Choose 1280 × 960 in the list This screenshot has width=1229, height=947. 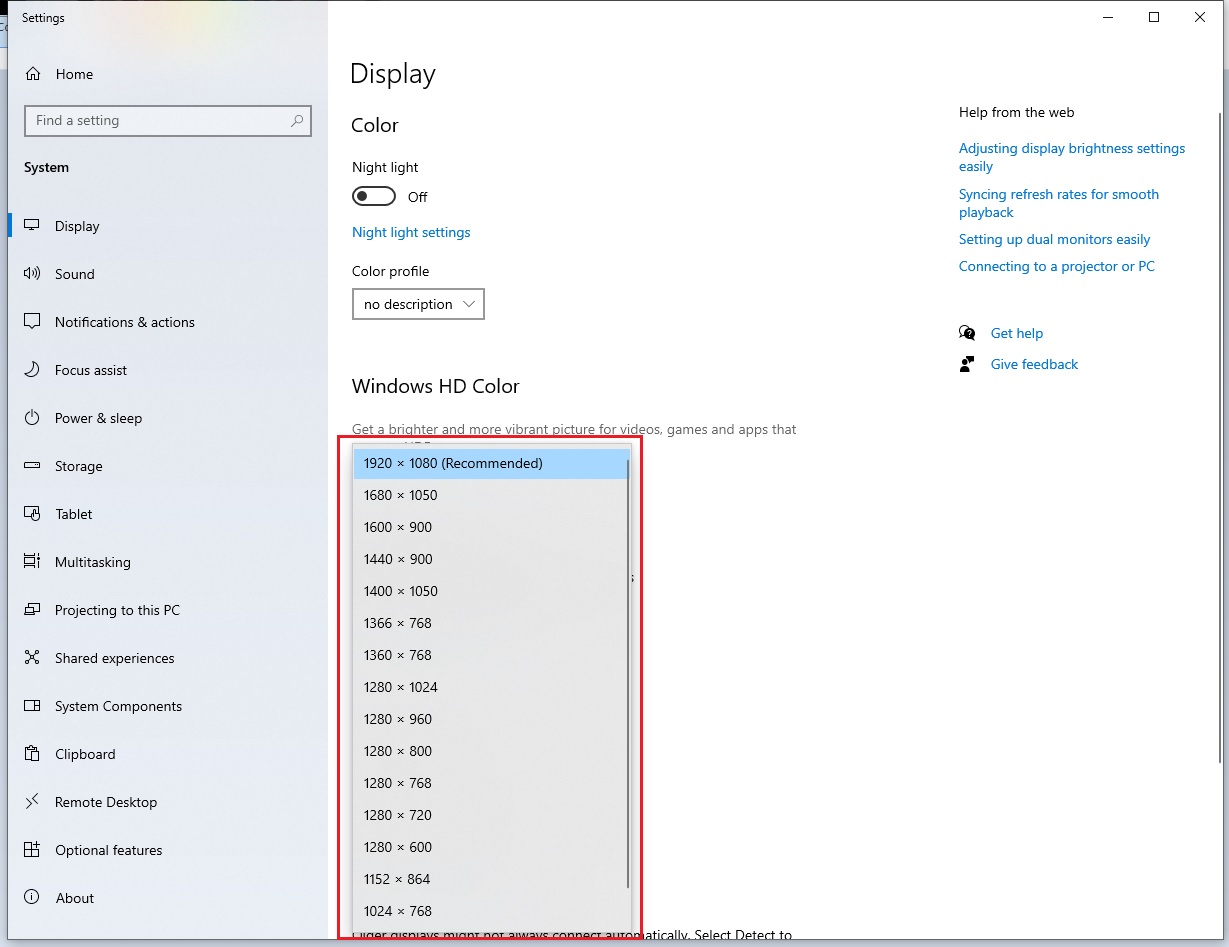click(491, 719)
